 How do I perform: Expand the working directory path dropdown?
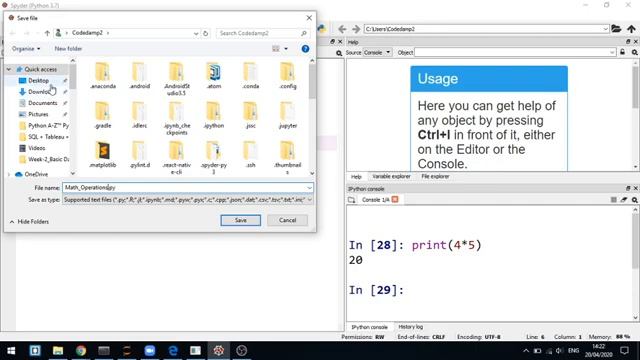click(605, 29)
